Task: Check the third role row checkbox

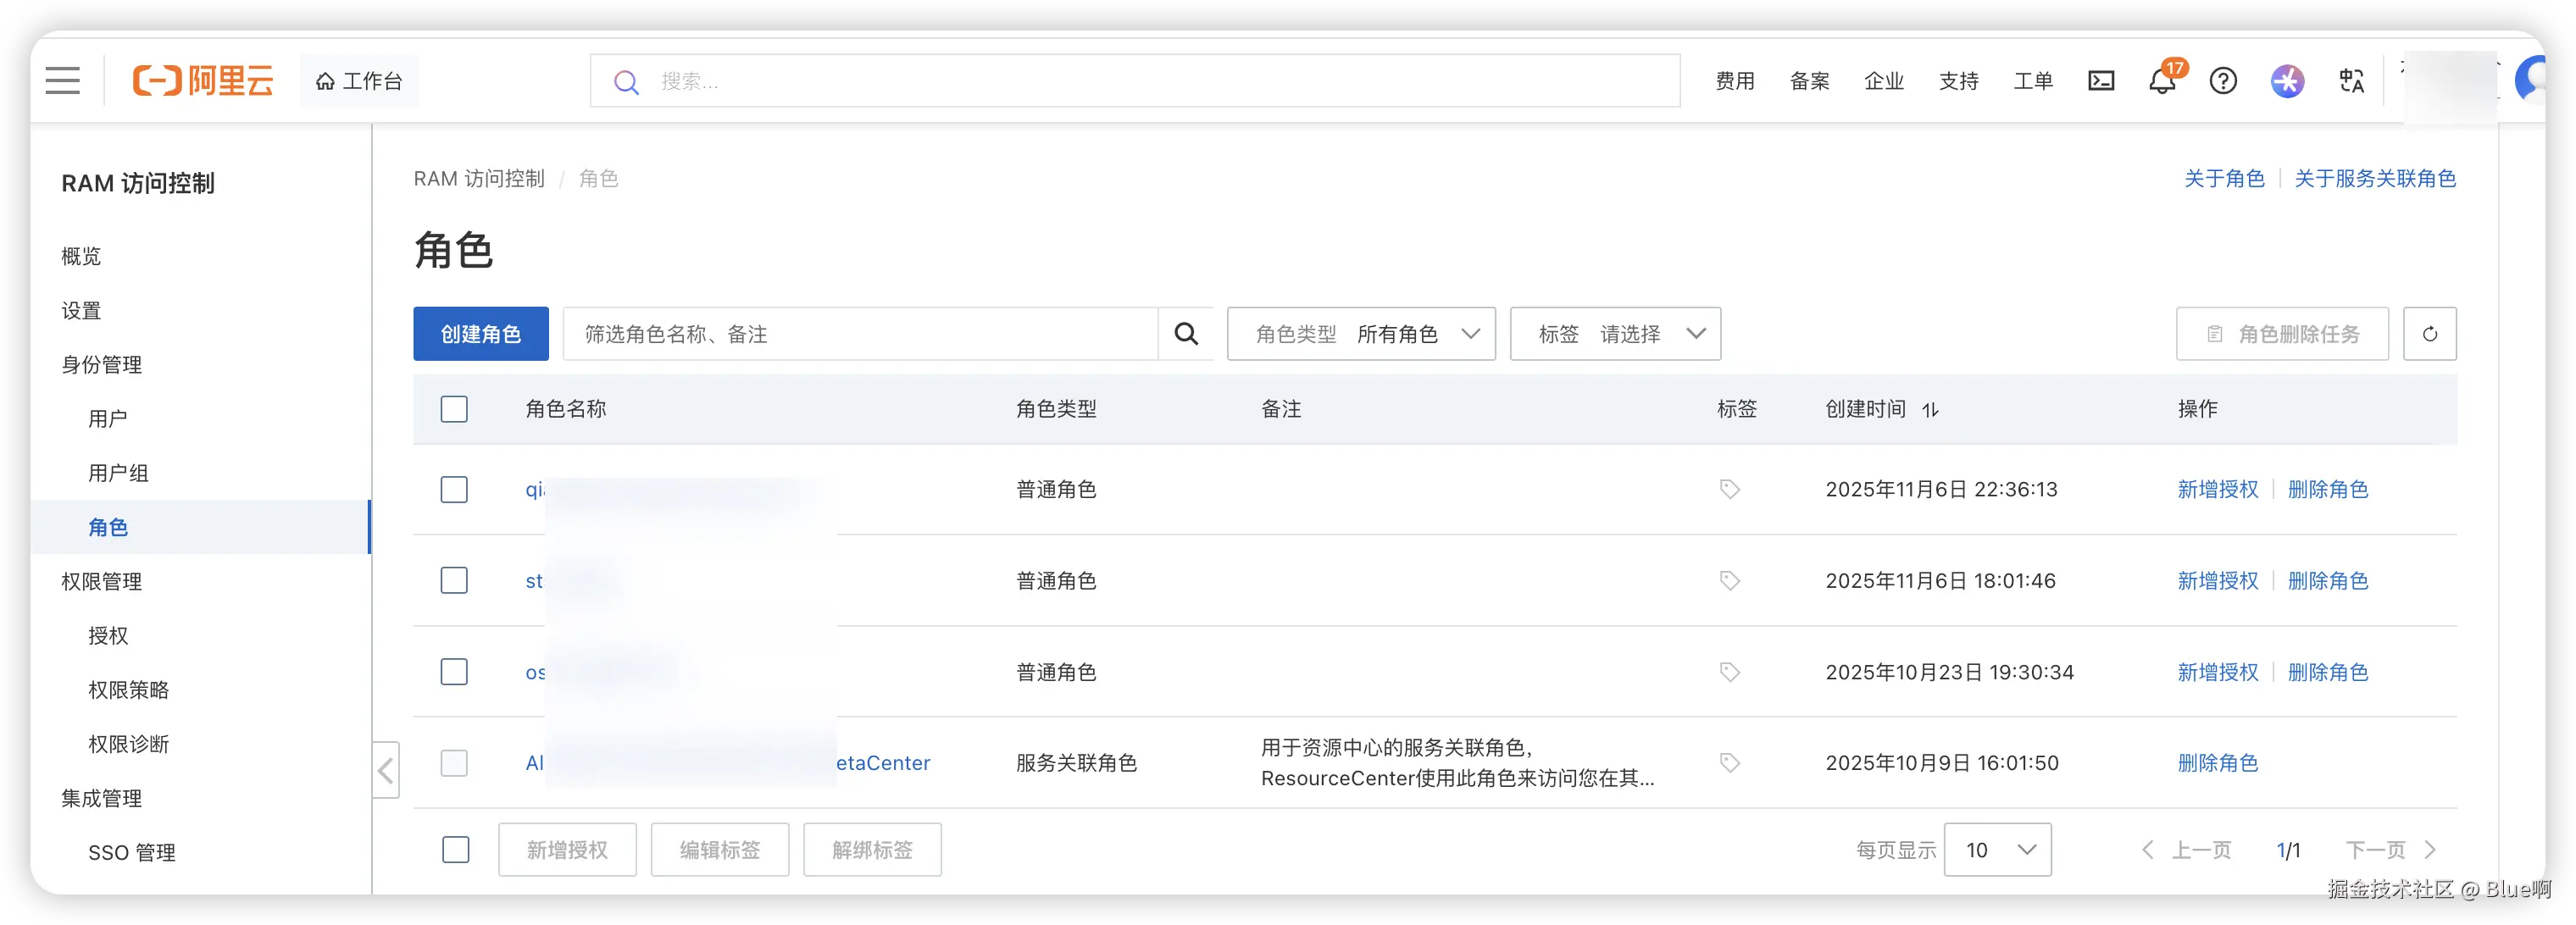Action: (x=454, y=672)
